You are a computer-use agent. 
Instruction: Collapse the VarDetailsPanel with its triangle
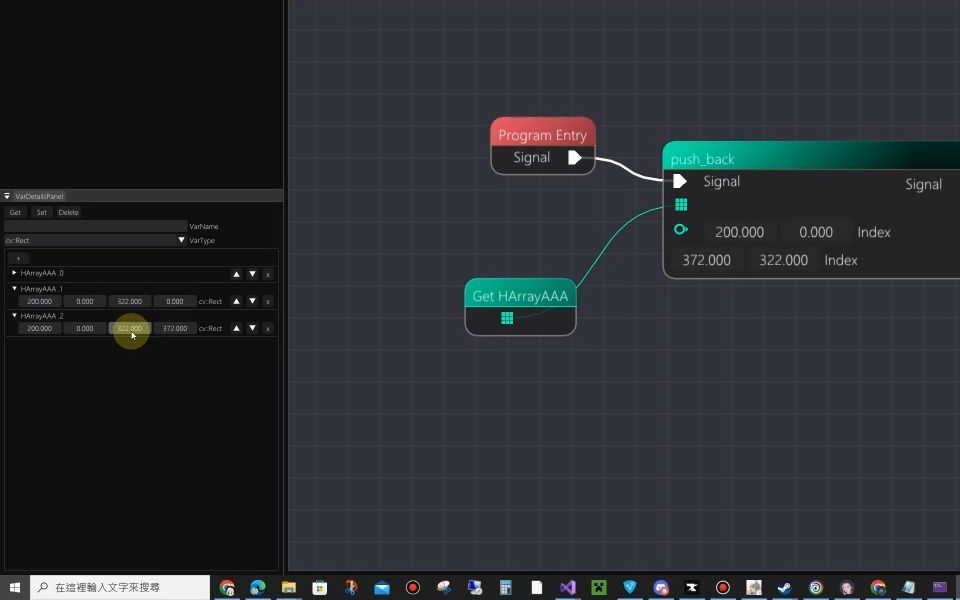coord(7,196)
